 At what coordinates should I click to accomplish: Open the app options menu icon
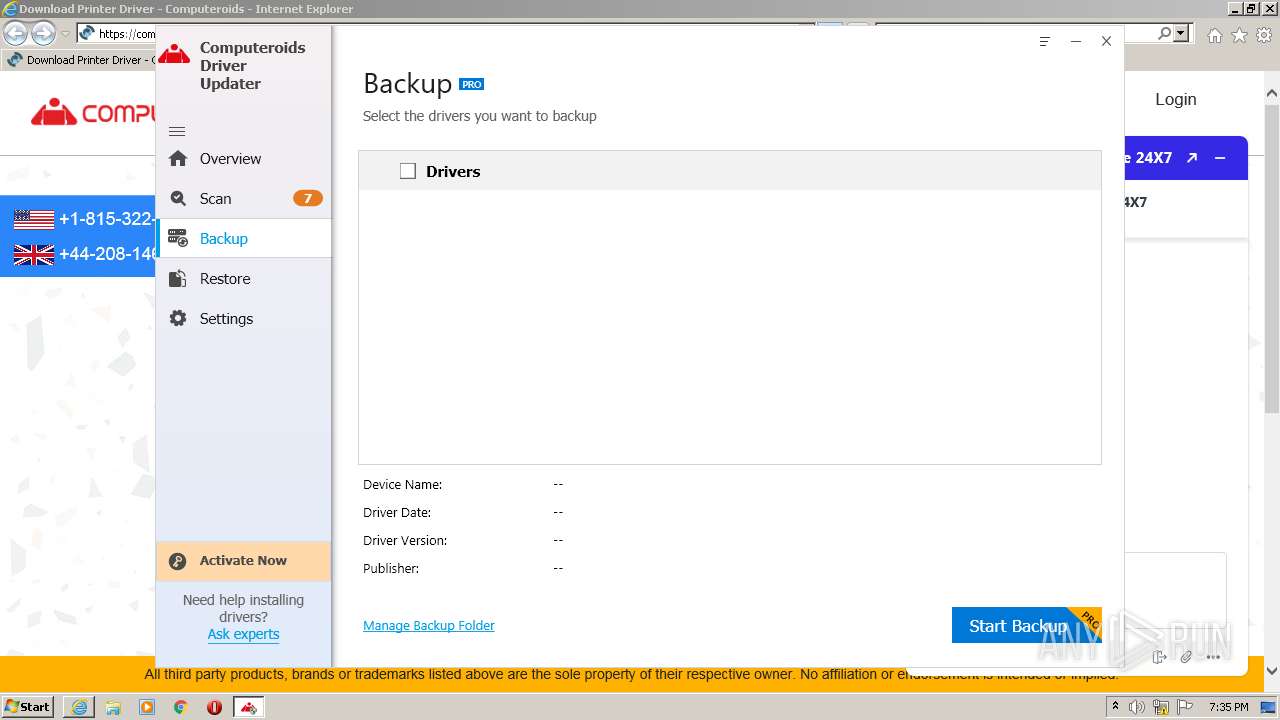tap(1045, 41)
